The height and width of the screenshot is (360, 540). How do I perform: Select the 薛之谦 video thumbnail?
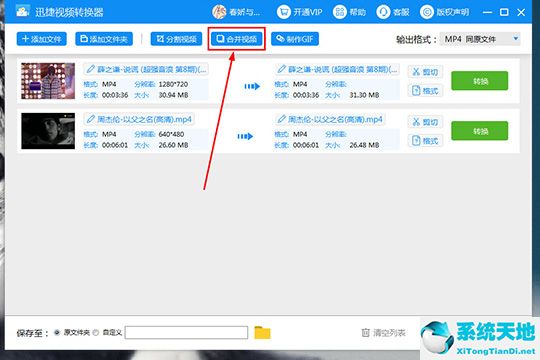pos(48,81)
